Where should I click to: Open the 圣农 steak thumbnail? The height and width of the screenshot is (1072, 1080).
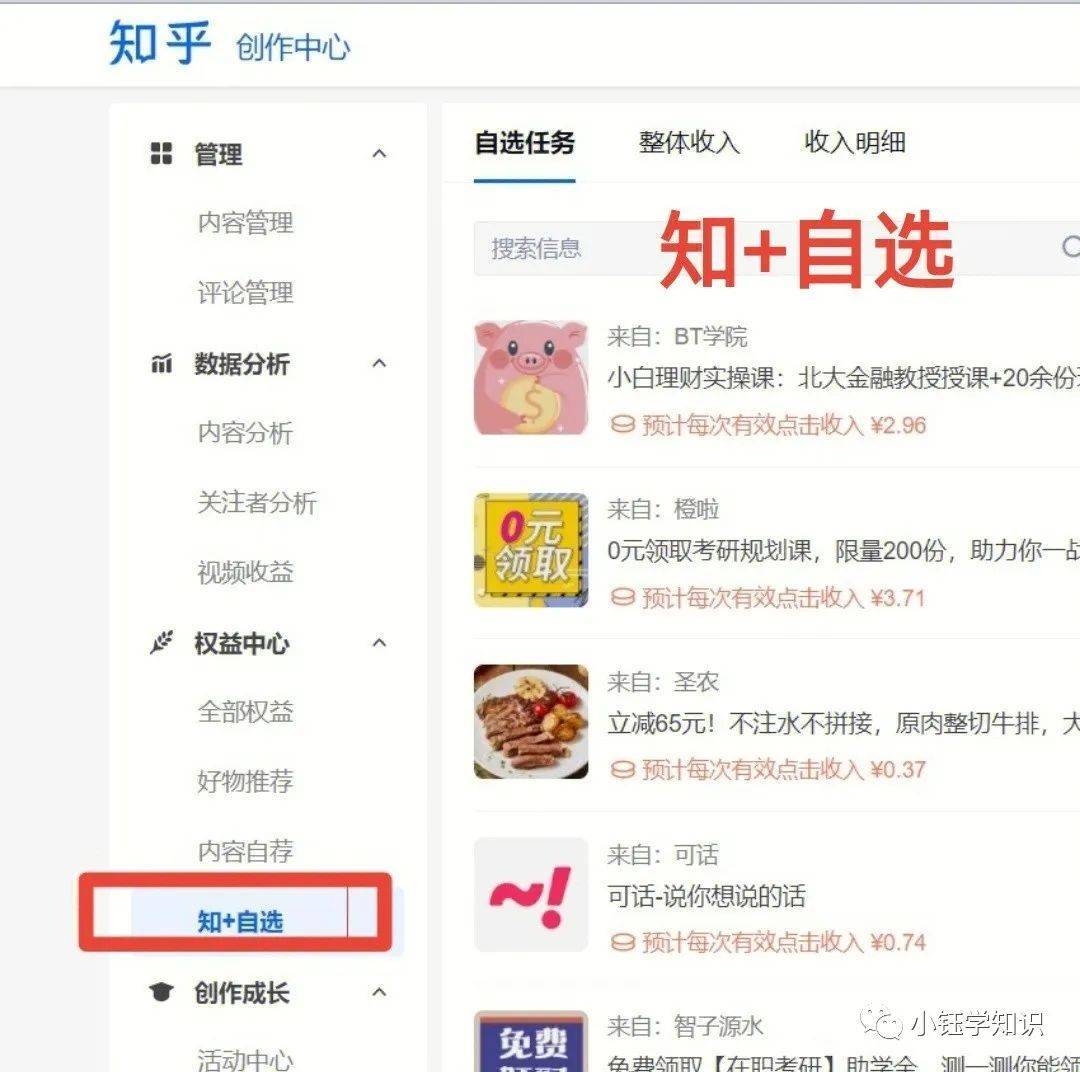[x=531, y=721]
